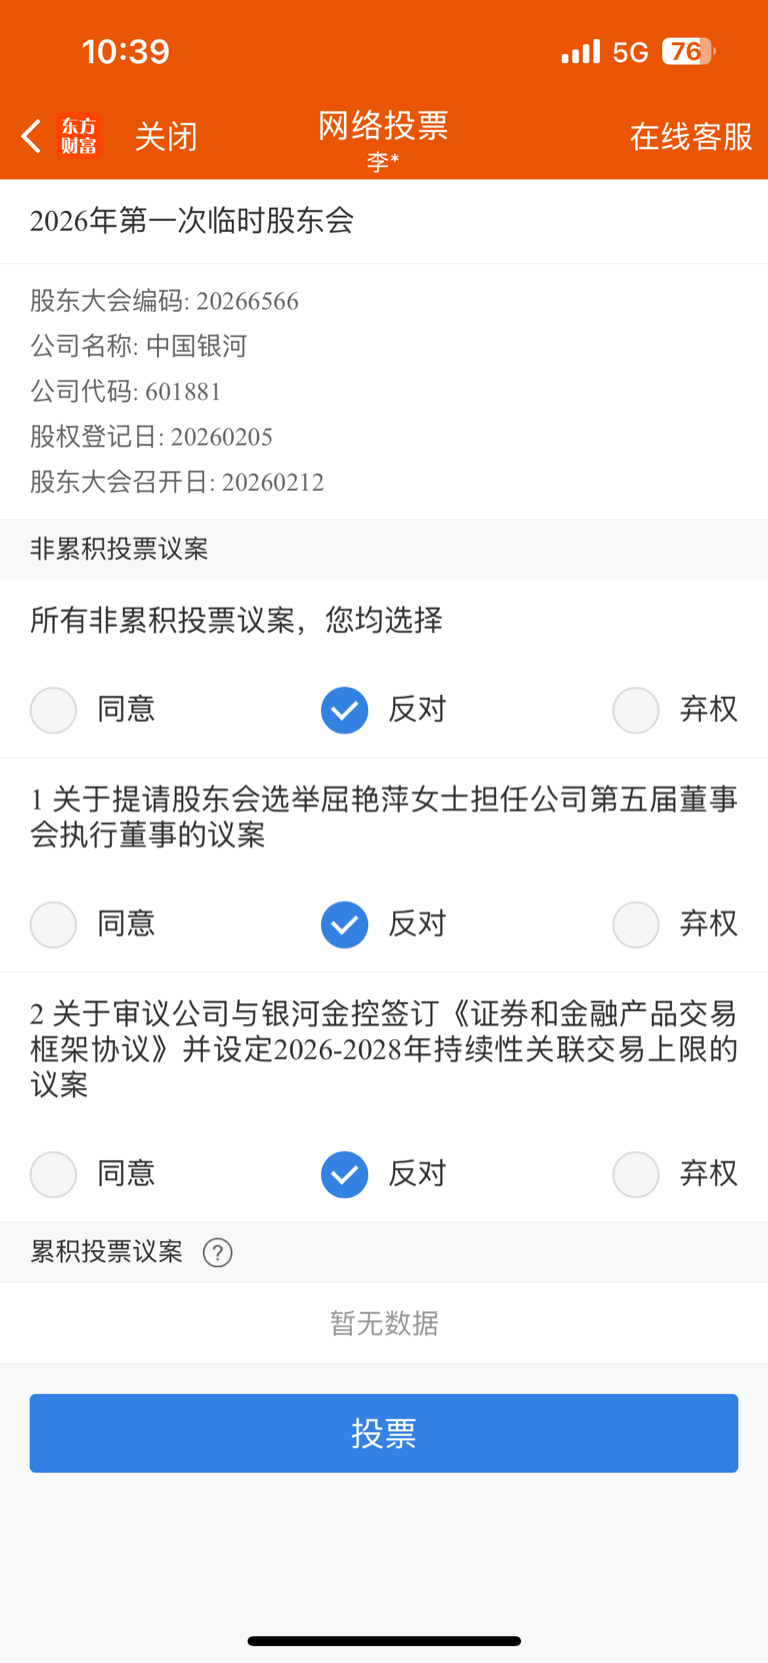Tap the battery indicator in status bar

pos(688,52)
